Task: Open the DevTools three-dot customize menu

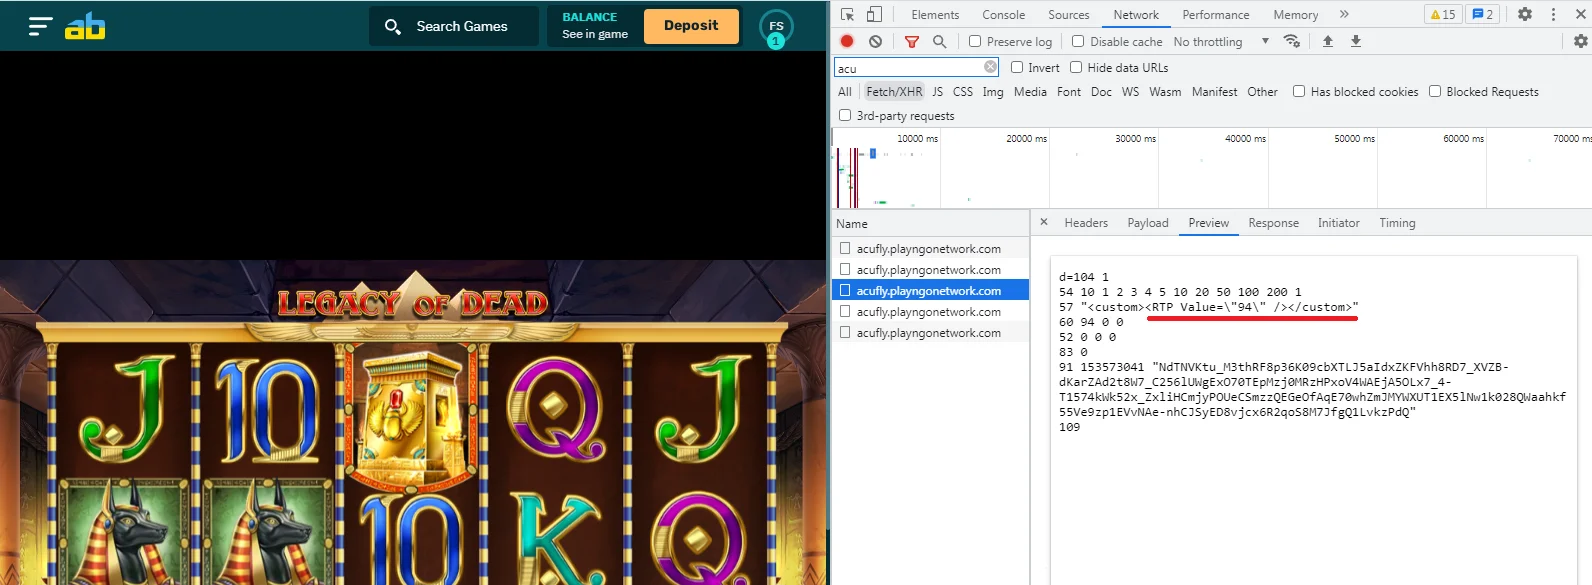Action: (1553, 14)
